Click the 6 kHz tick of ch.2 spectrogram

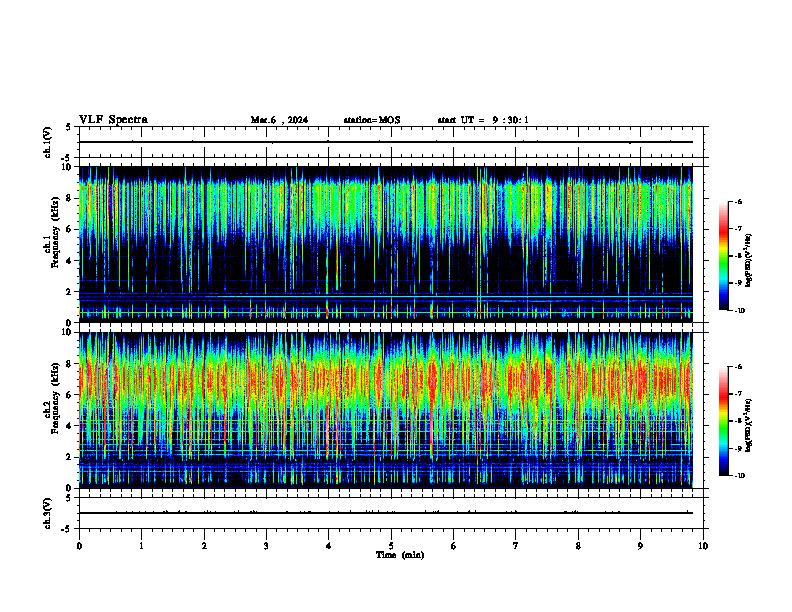tap(69, 395)
